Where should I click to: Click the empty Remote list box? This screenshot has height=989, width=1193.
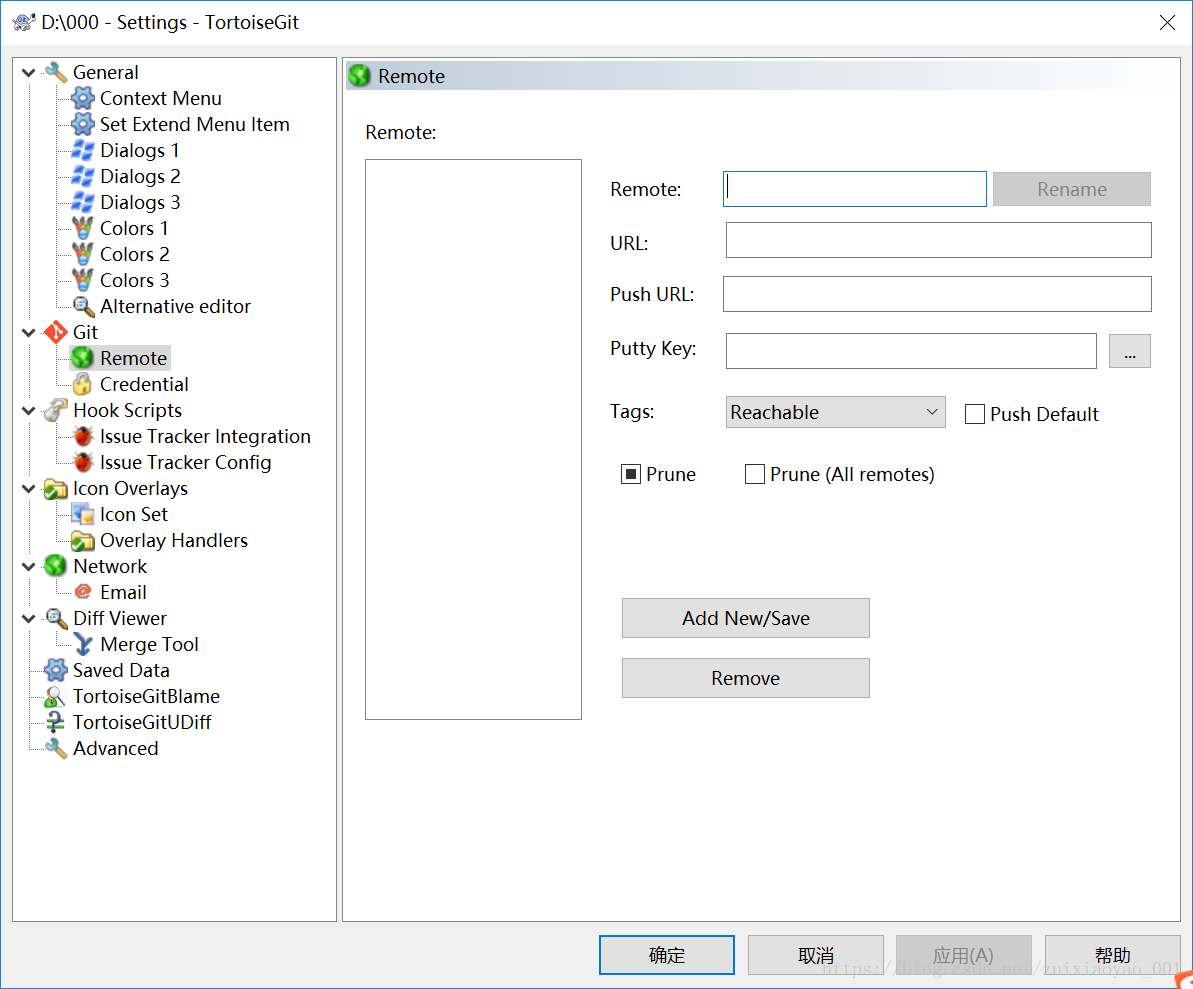(x=473, y=439)
